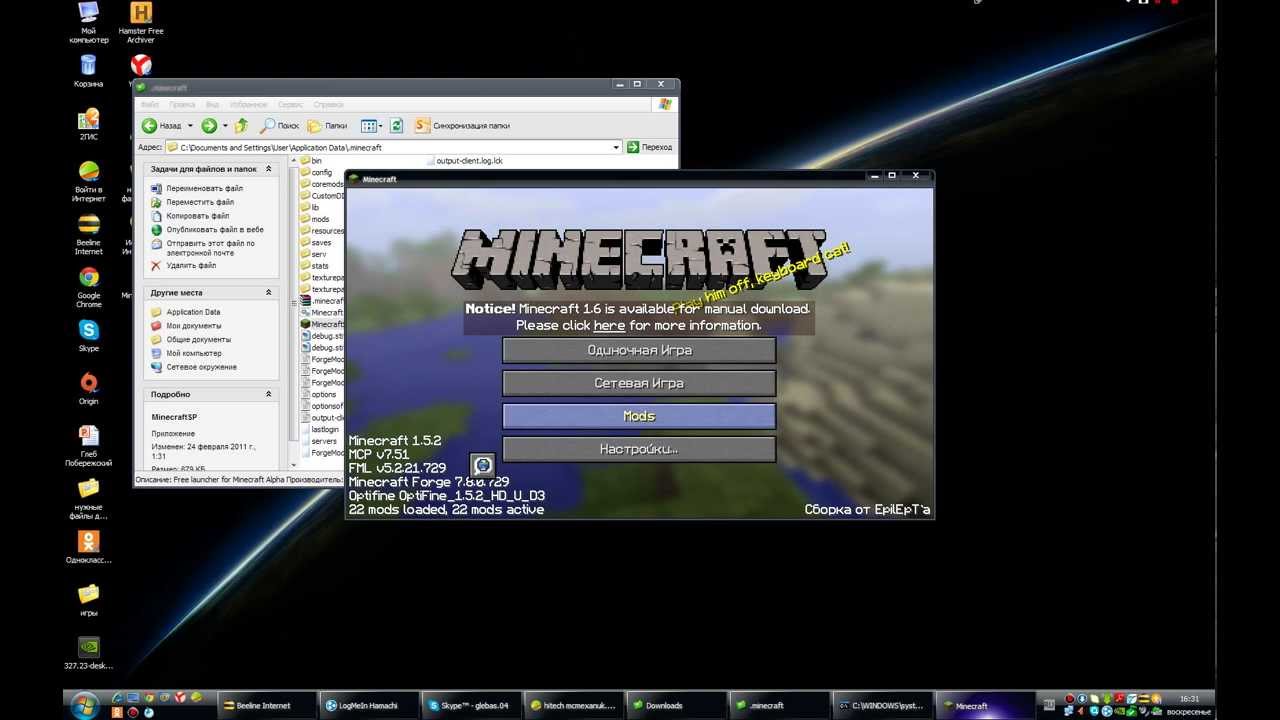Image resolution: width=1280 pixels, height=720 pixels.
Task: Click Переместить файл task link
Action: coord(200,202)
